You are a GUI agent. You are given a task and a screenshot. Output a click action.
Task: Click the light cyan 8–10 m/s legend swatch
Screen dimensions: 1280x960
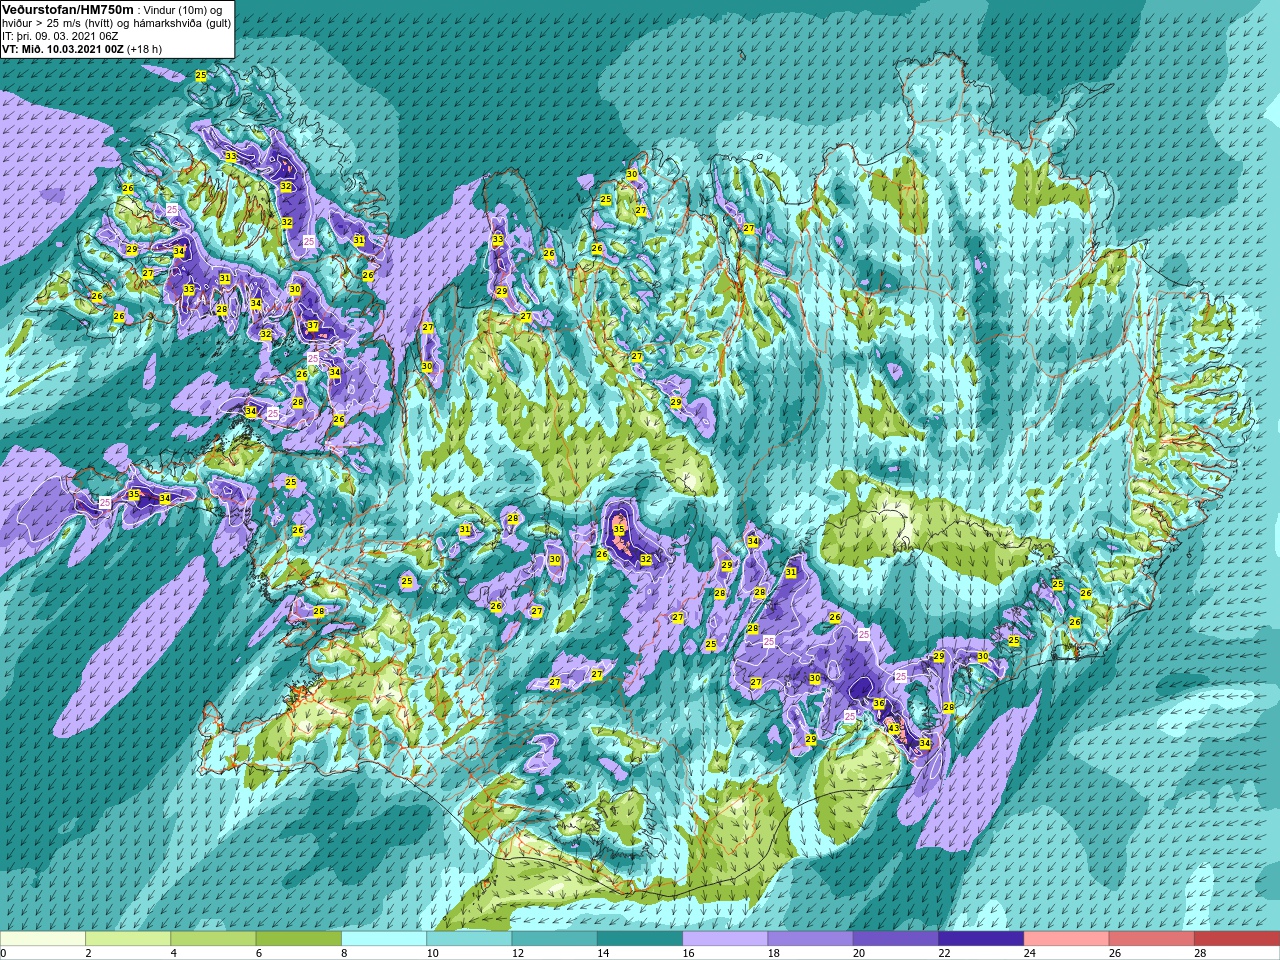(x=384, y=939)
